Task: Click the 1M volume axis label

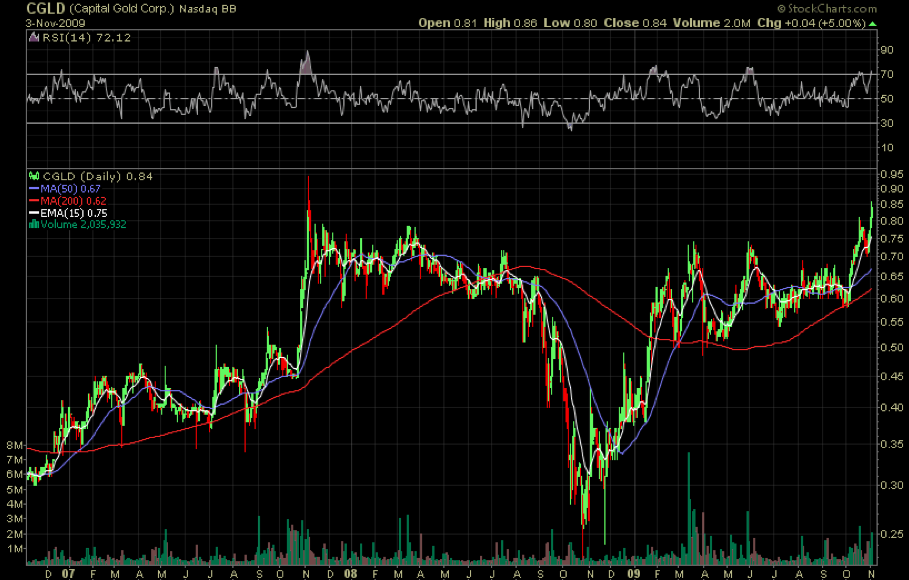Action: point(14,549)
